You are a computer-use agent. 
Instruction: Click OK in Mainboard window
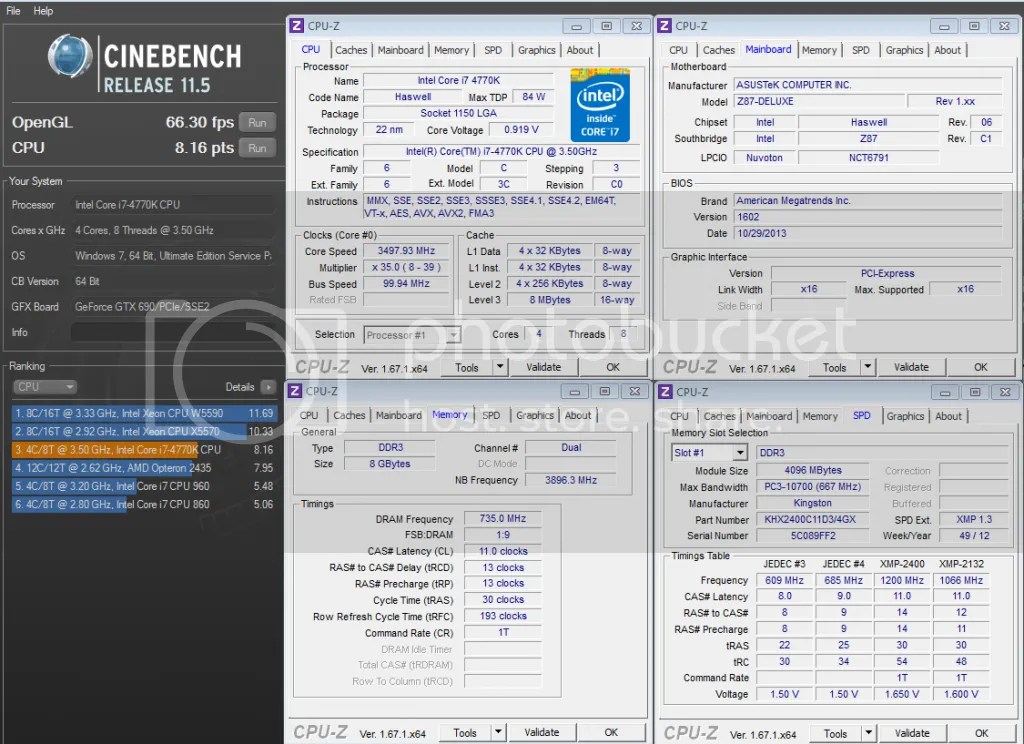pos(980,367)
